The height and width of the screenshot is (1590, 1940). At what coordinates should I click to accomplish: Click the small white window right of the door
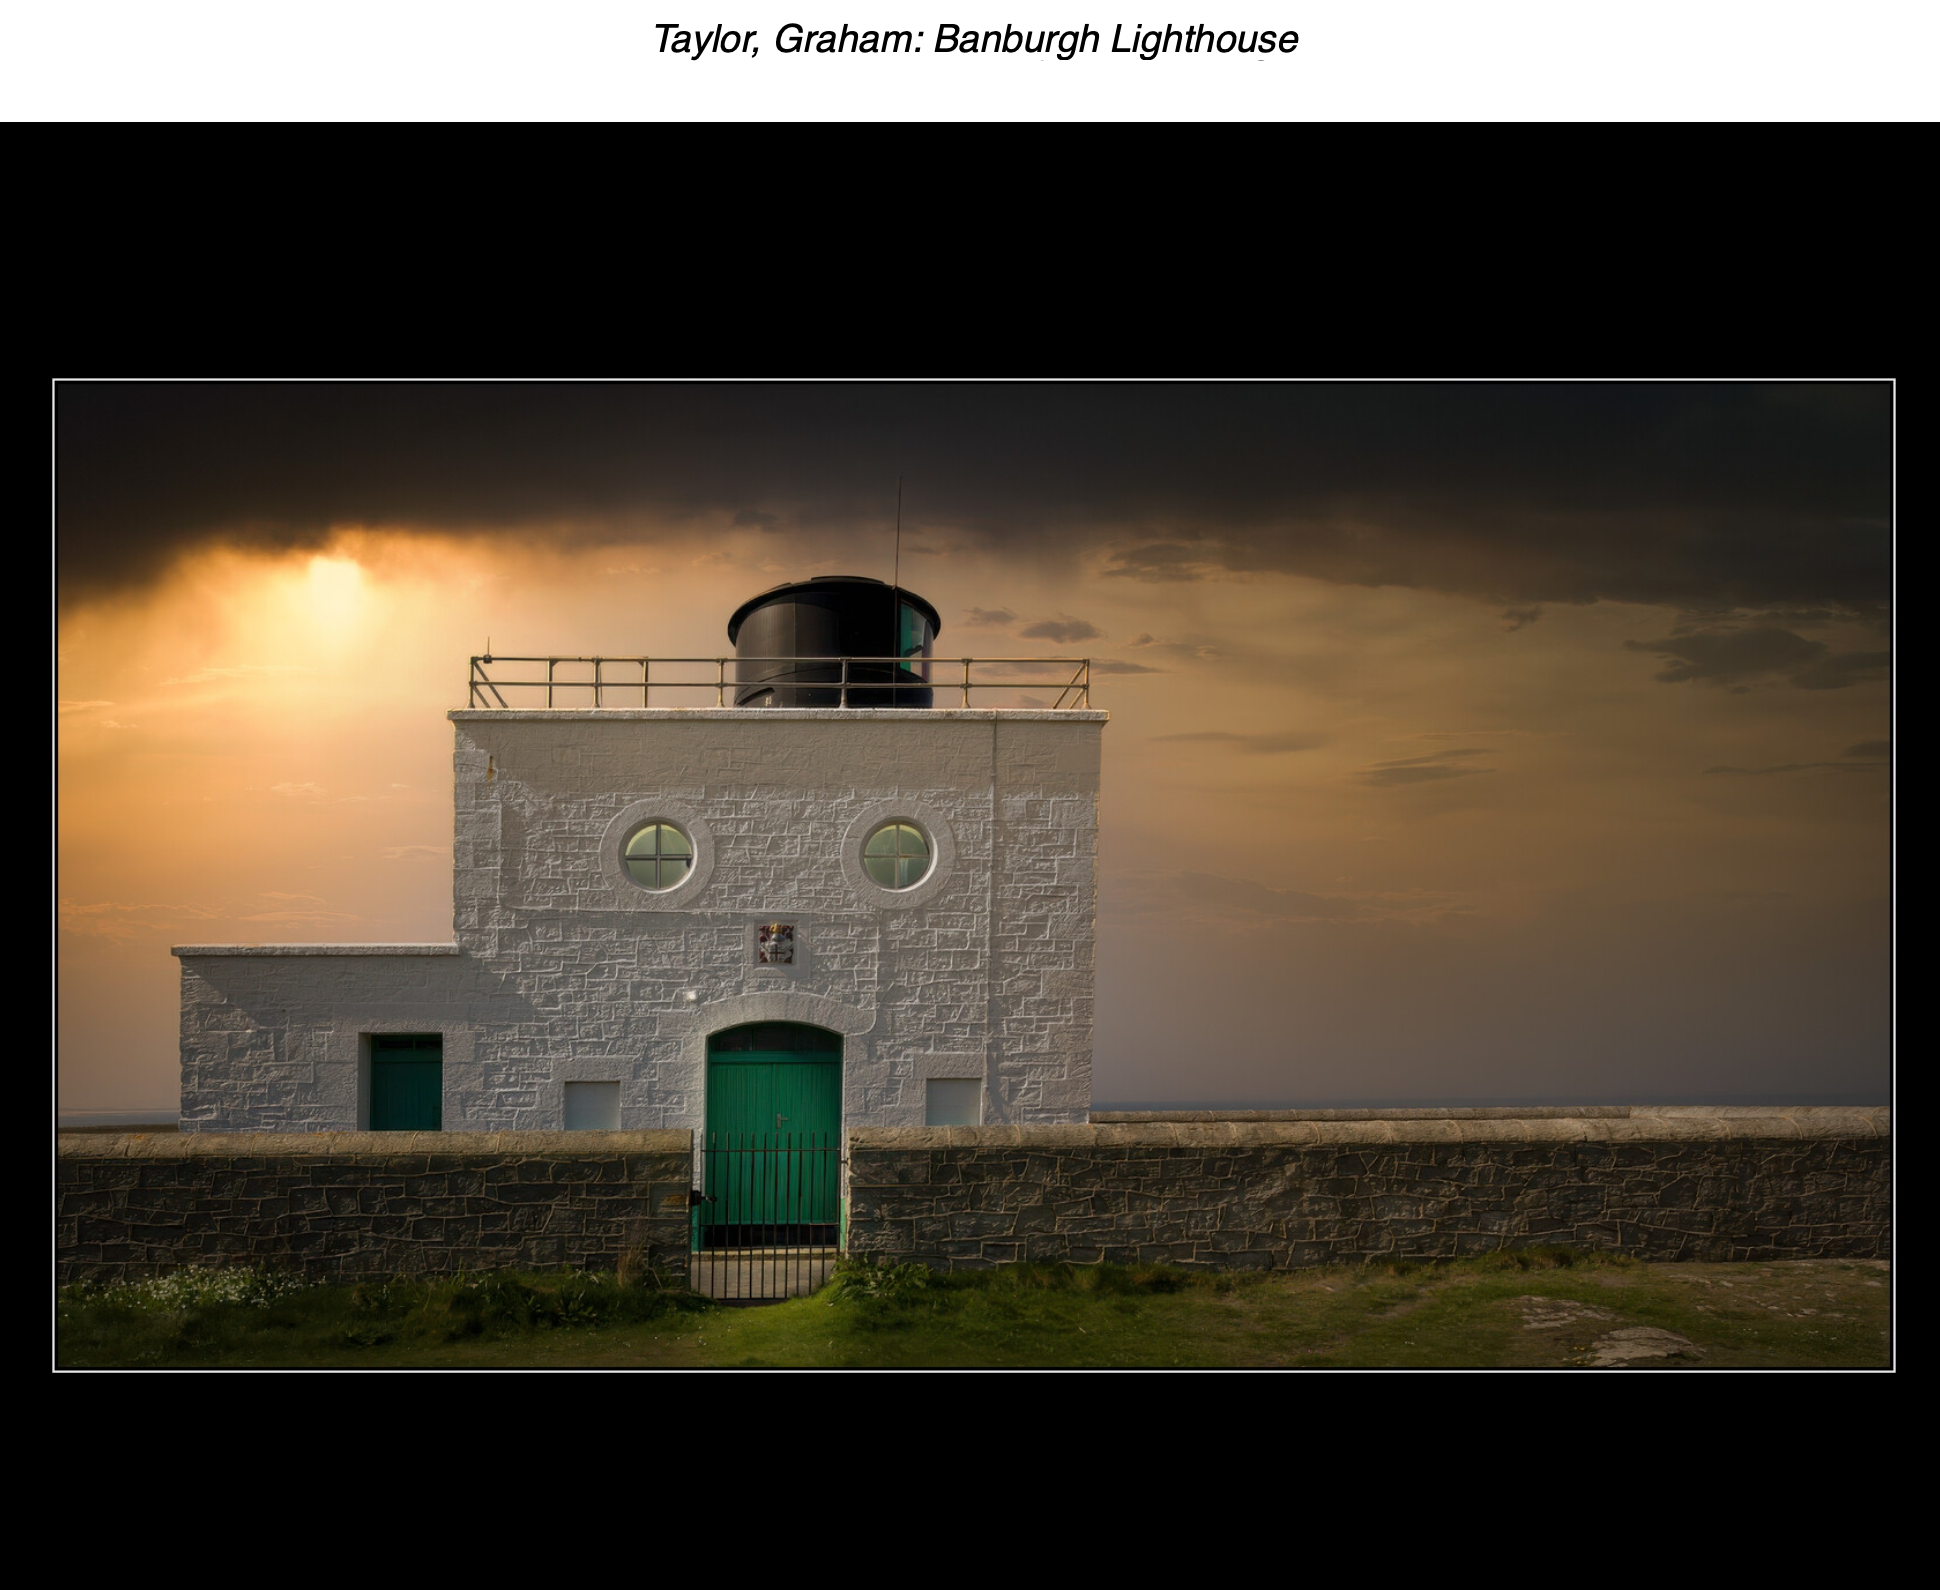[952, 1102]
